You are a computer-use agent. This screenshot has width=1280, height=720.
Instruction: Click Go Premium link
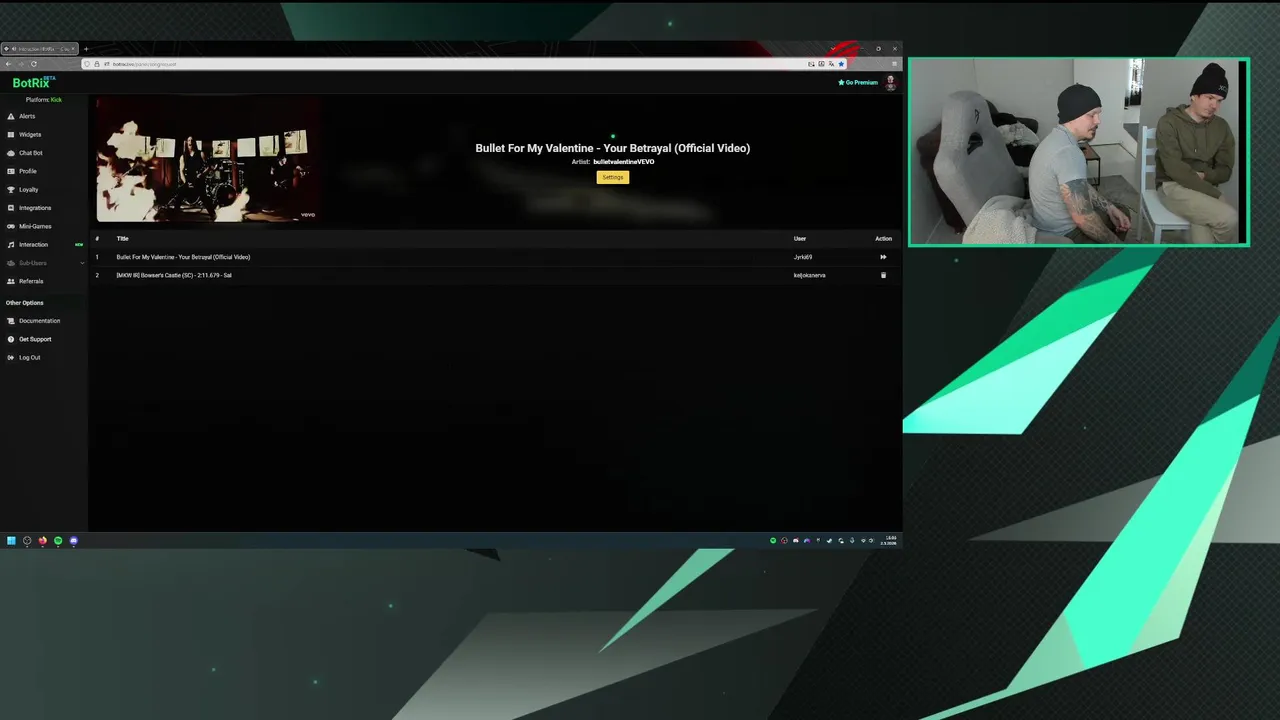858,83
